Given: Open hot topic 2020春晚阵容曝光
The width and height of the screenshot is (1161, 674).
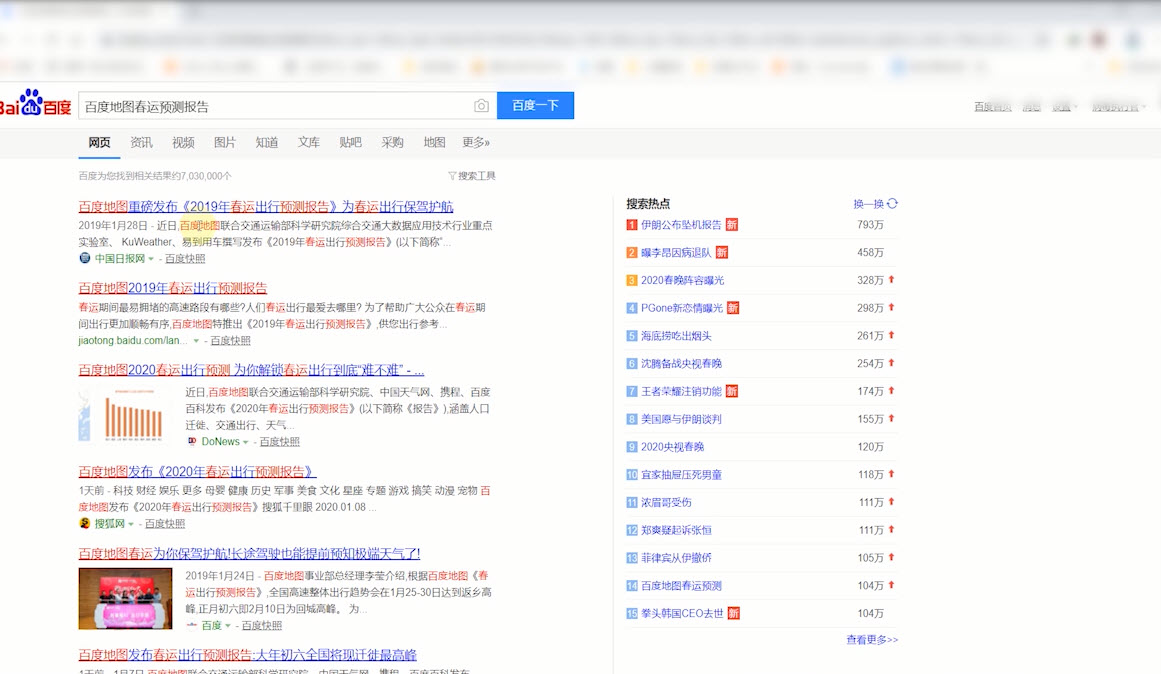Looking at the screenshot, I should pos(683,280).
